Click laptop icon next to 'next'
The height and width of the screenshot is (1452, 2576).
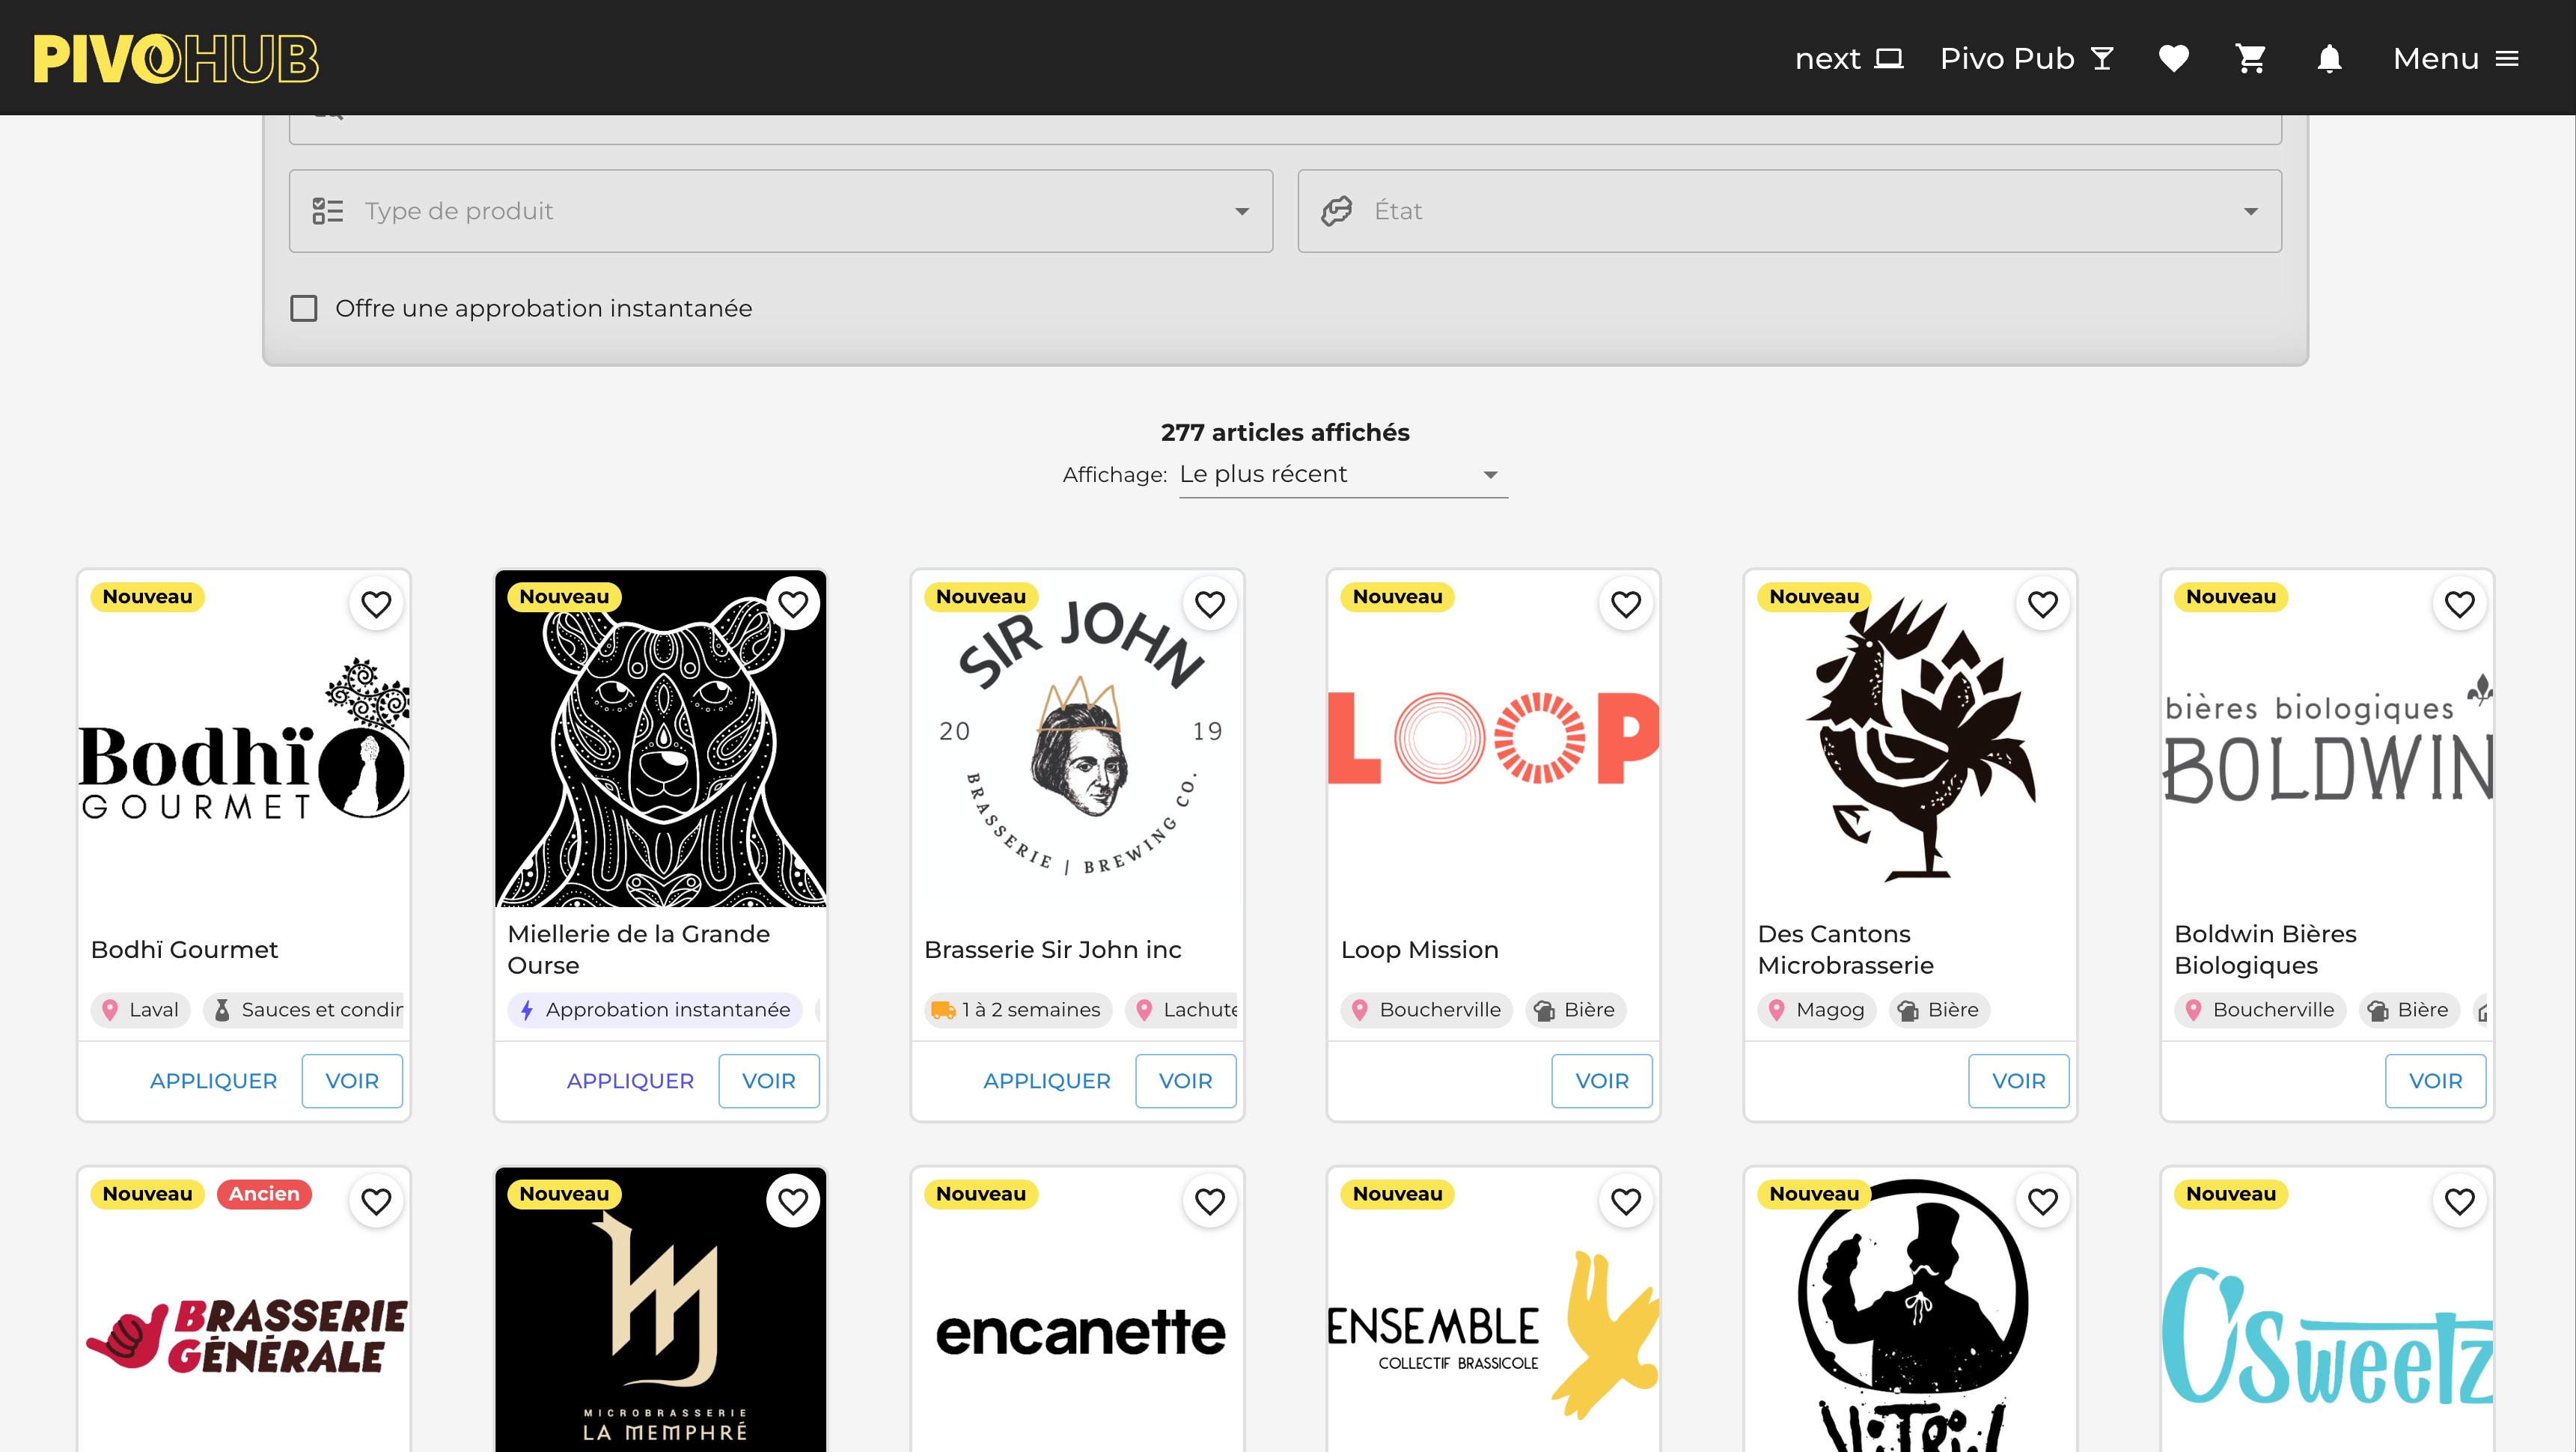(x=1888, y=59)
